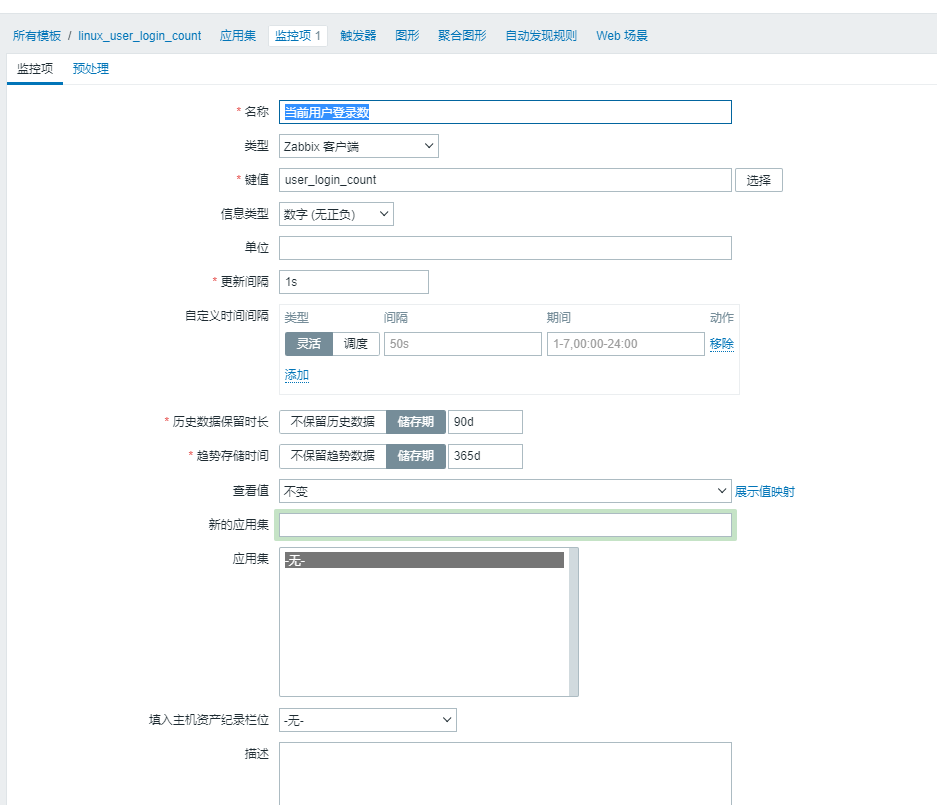
Task: Select -无- in the 应用集 list
Action: click(x=424, y=561)
